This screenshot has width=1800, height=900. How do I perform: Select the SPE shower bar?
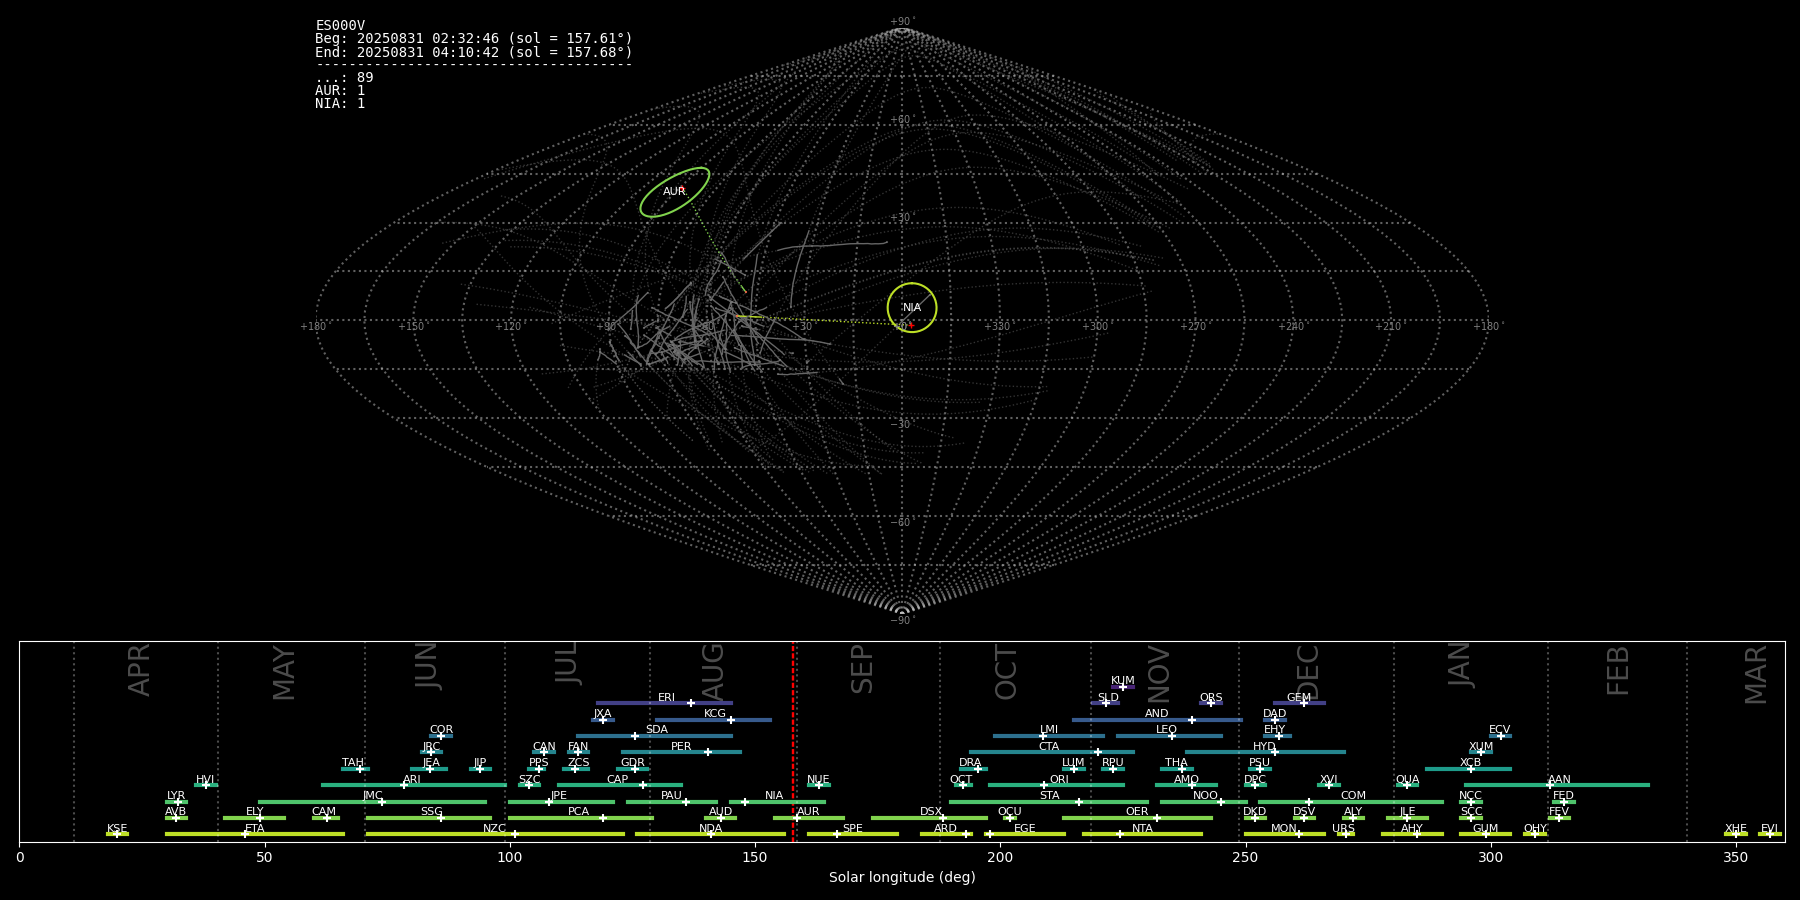(853, 834)
